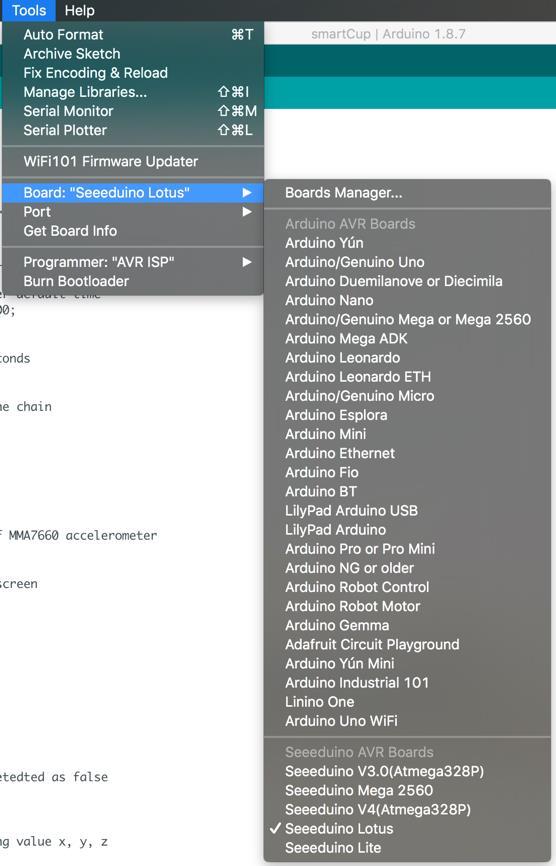This screenshot has width=556, height=866.
Task: Choose Arduino Industrial 101
Action: pos(407,683)
